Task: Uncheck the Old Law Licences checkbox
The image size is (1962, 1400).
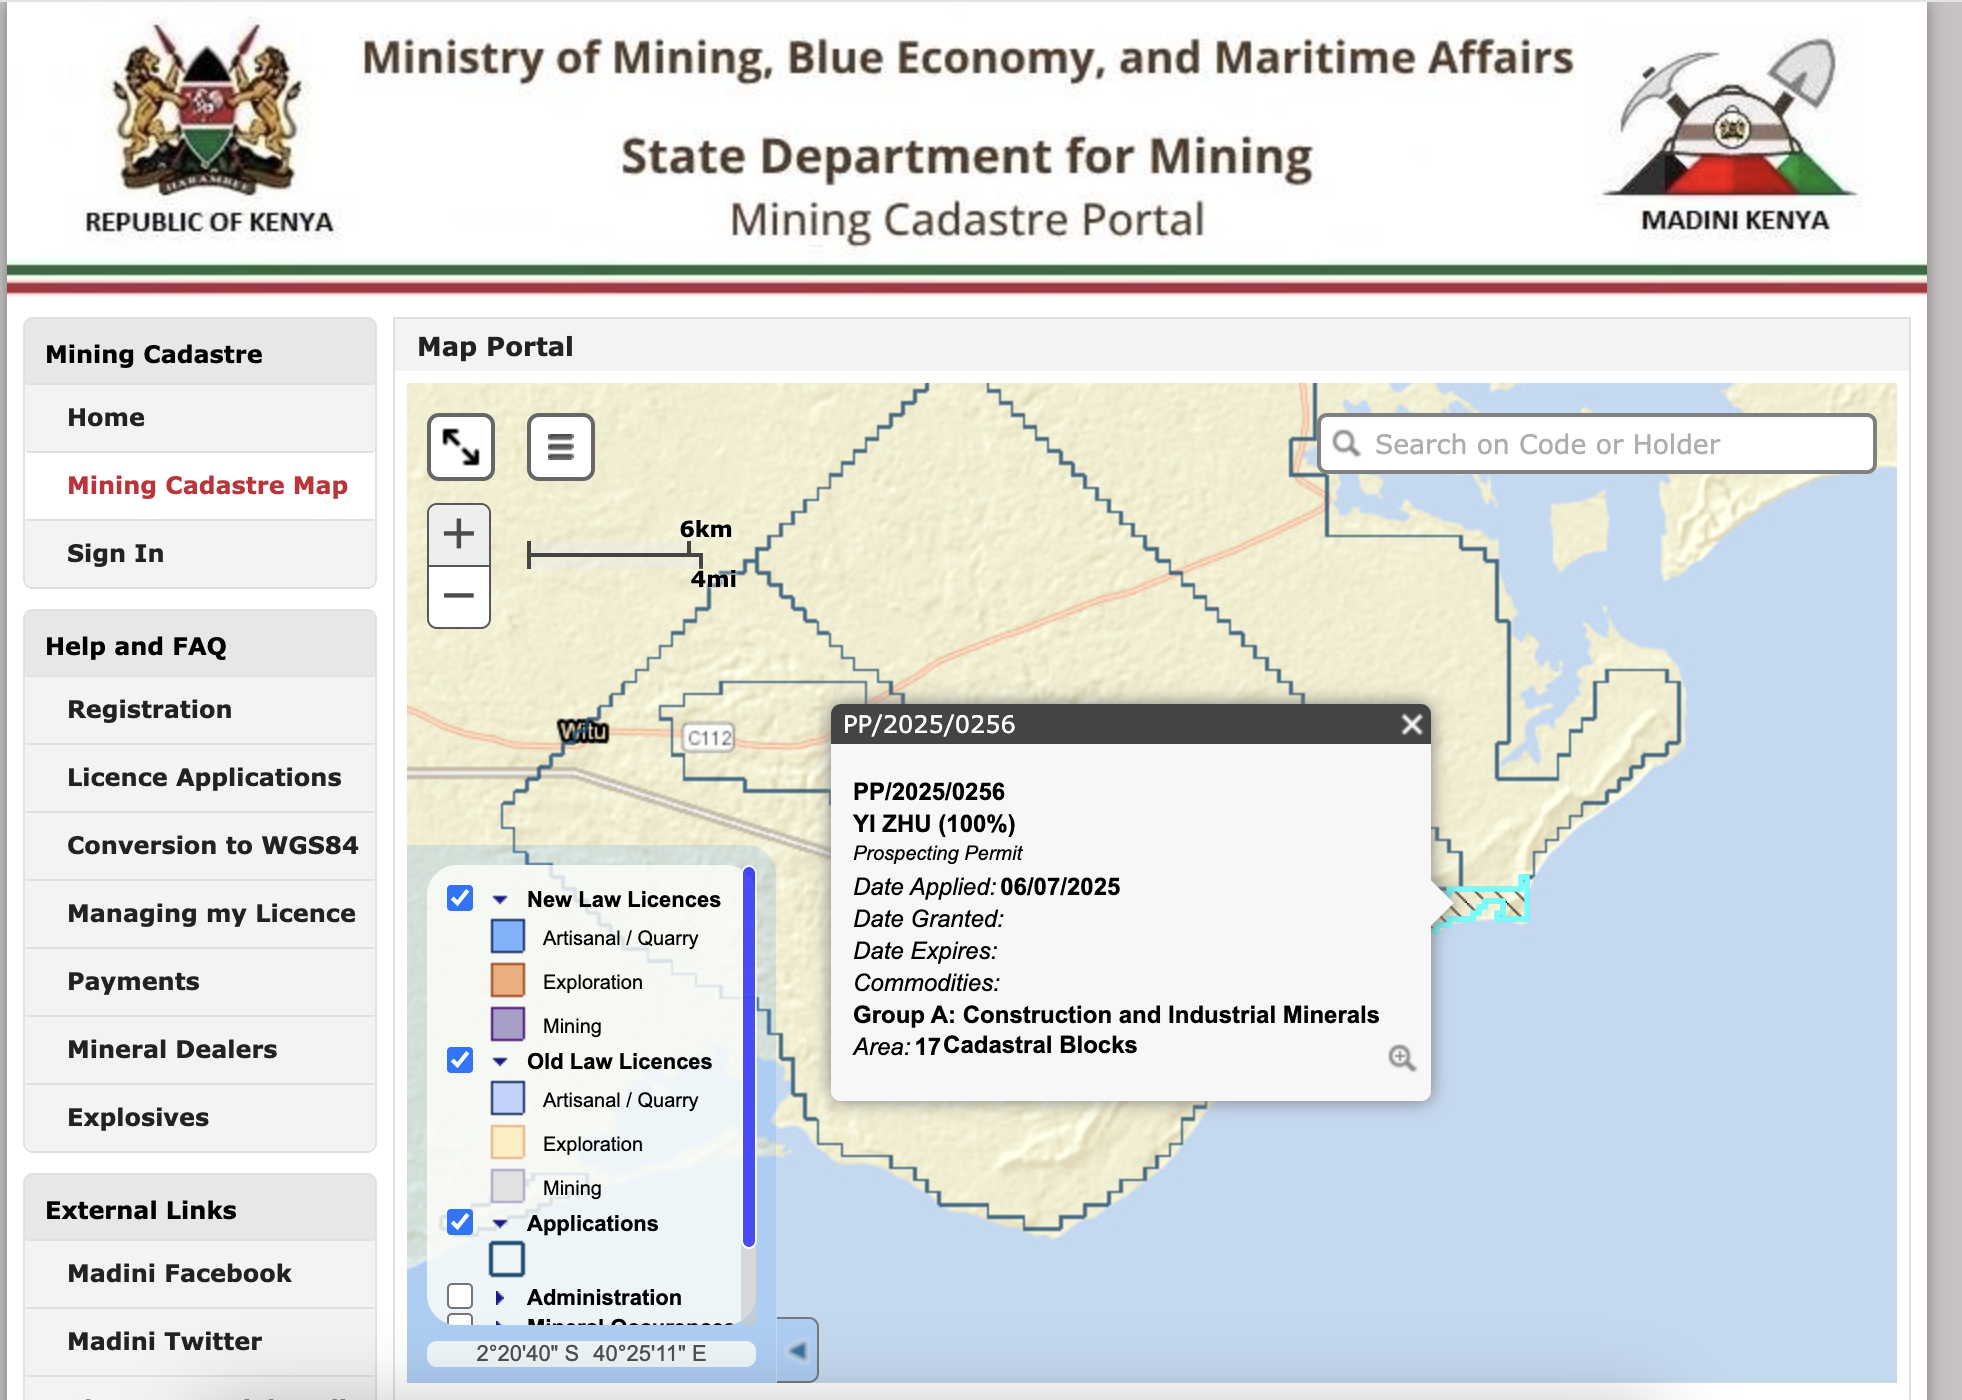Action: coord(460,1060)
